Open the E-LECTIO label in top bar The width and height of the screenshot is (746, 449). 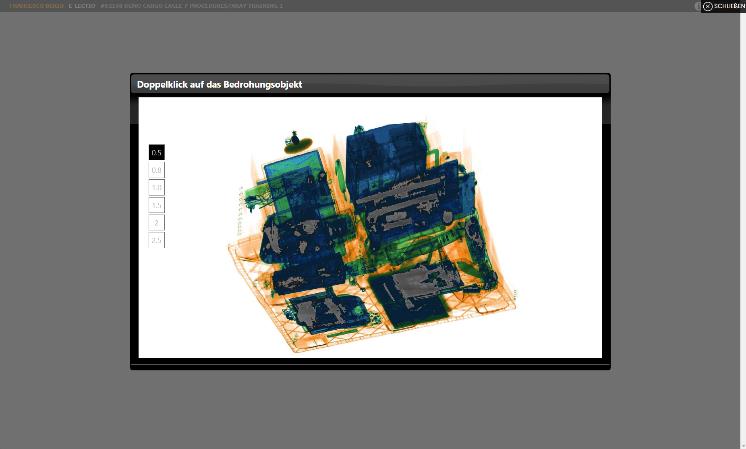[81, 6]
